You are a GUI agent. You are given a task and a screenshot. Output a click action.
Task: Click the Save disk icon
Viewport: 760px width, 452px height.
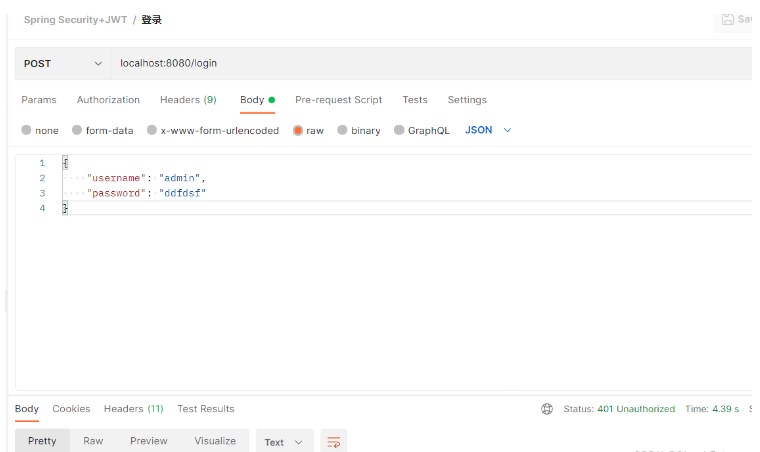728,19
